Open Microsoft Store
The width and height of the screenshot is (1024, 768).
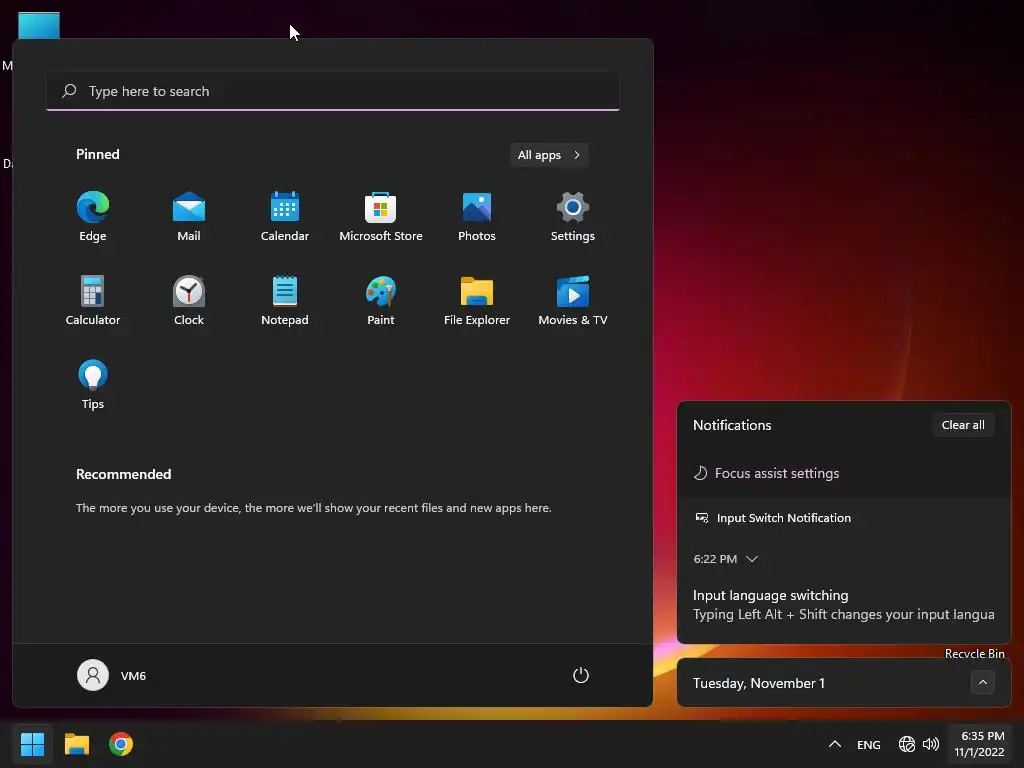click(x=381, y=216)
